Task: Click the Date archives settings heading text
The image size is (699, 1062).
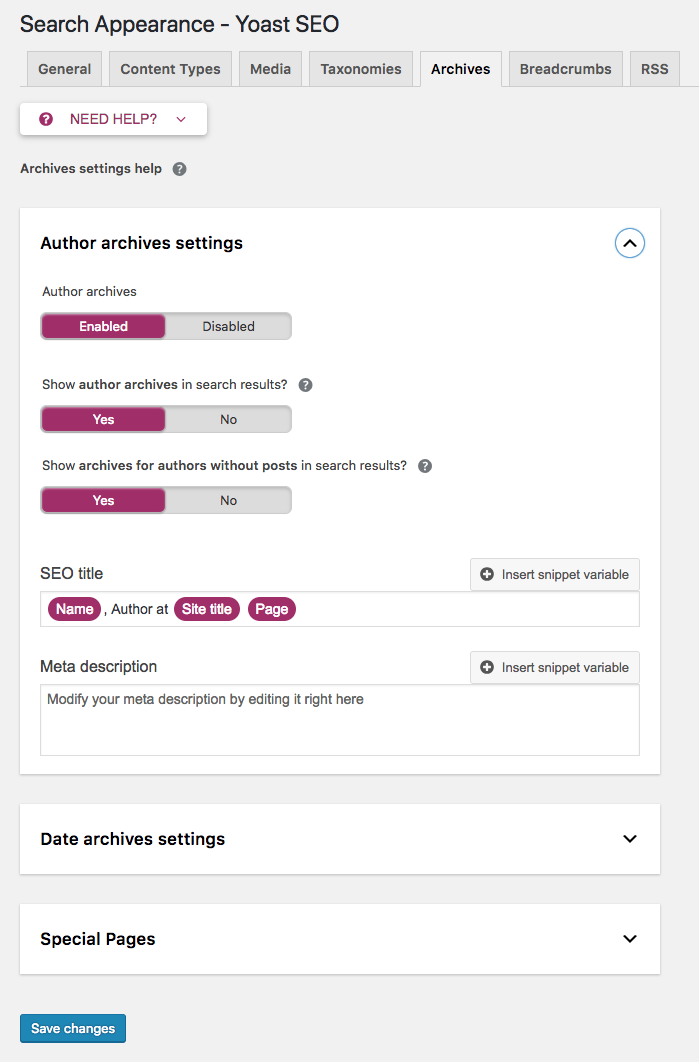Action: [x=133, y=839]
